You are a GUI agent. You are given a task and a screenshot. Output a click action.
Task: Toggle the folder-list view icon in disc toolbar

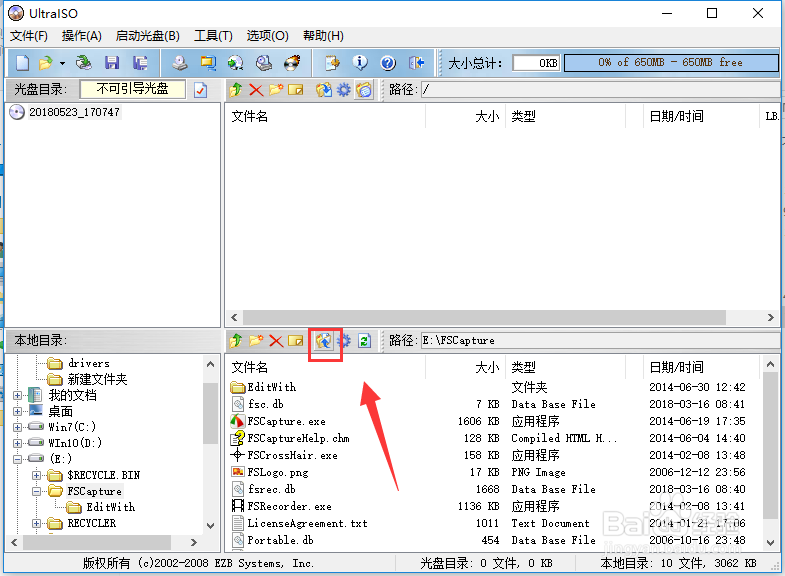point(364,90)
